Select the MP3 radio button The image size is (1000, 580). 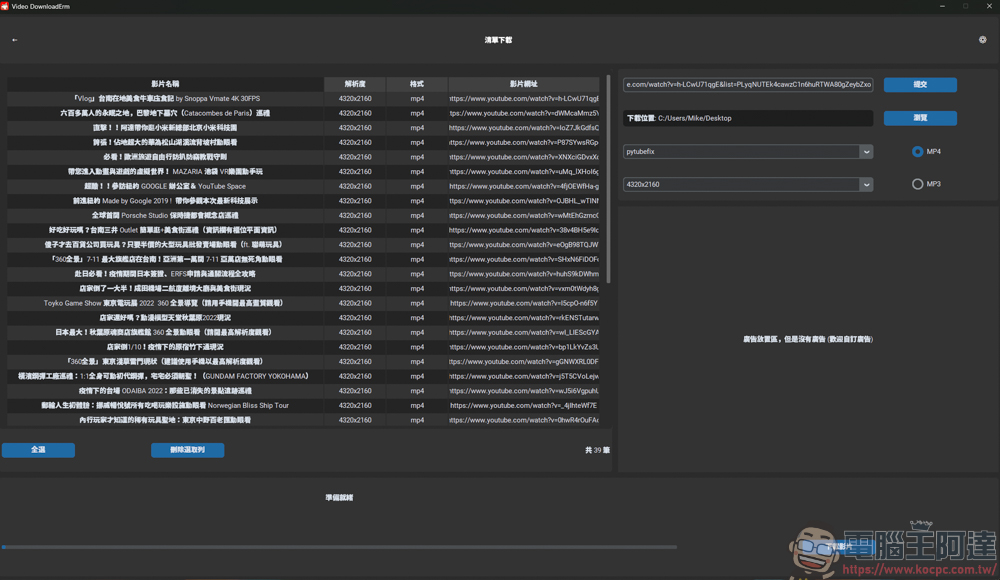[917, 184]
